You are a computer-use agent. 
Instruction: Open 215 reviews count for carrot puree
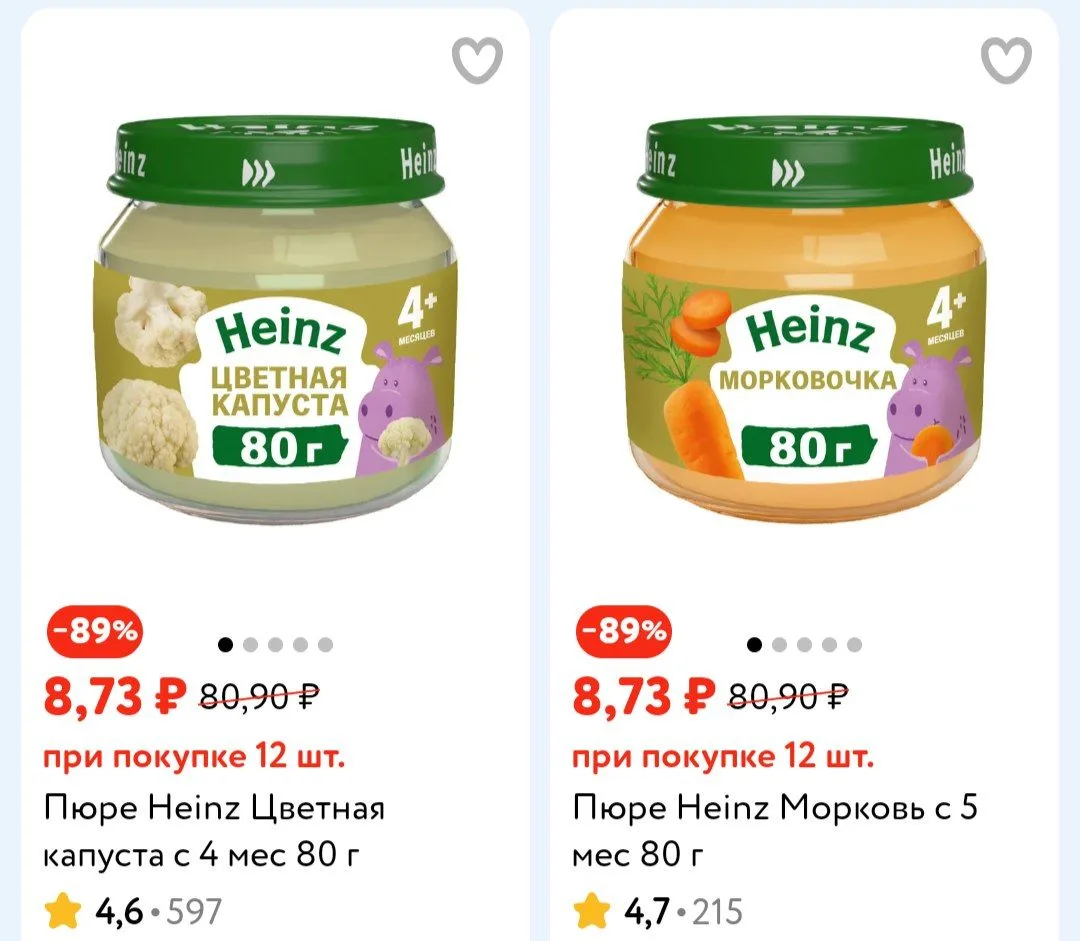point(718,912)
